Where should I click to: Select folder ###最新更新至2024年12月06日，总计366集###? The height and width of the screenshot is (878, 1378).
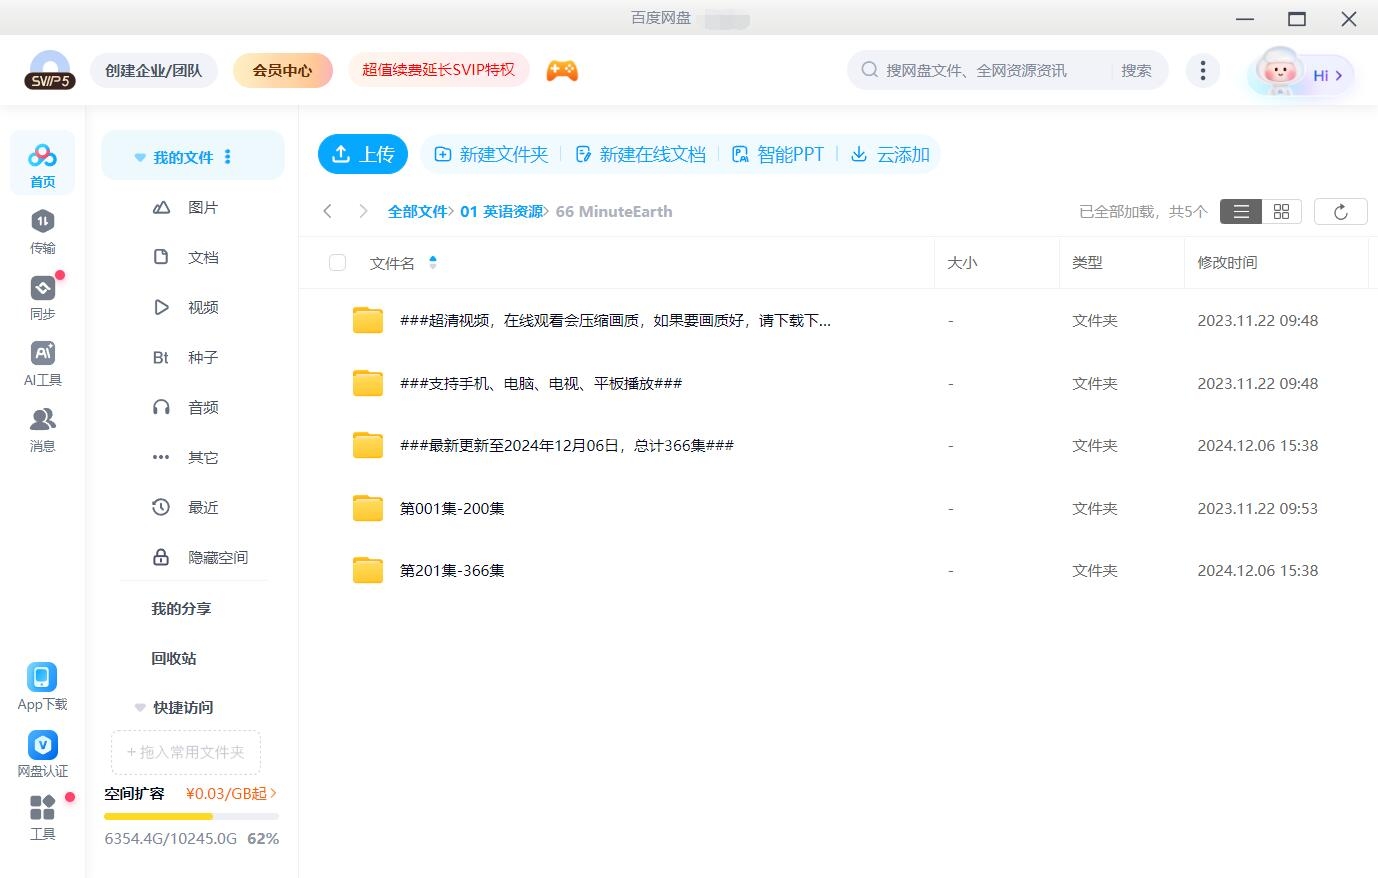566,445
